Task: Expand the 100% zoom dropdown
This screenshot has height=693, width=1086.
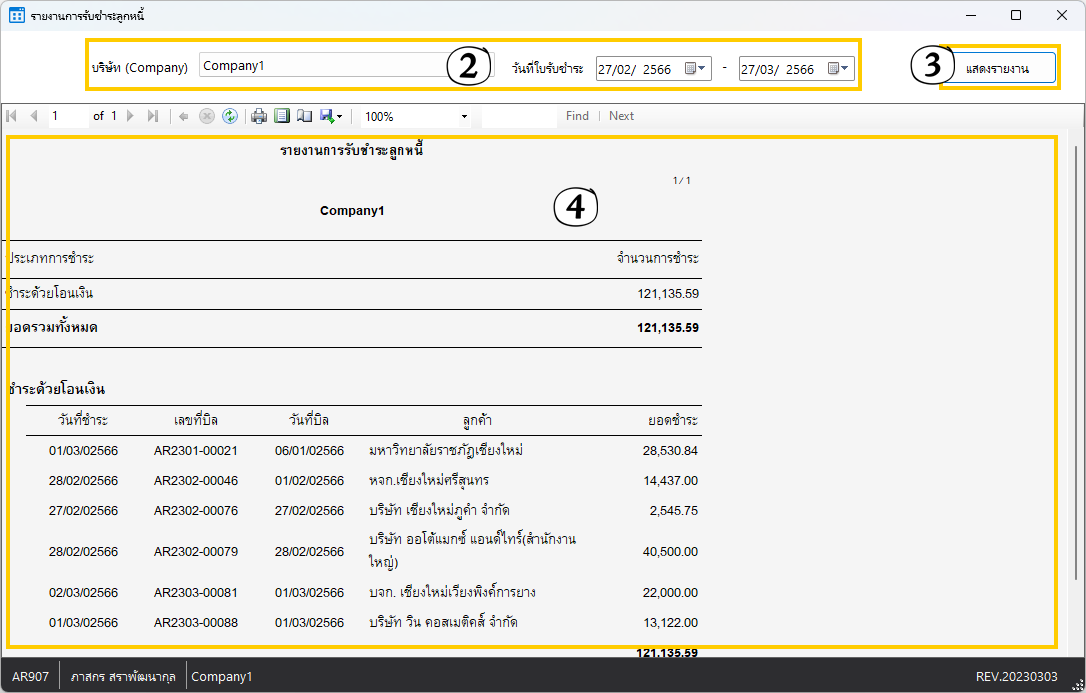Action: 464,117
